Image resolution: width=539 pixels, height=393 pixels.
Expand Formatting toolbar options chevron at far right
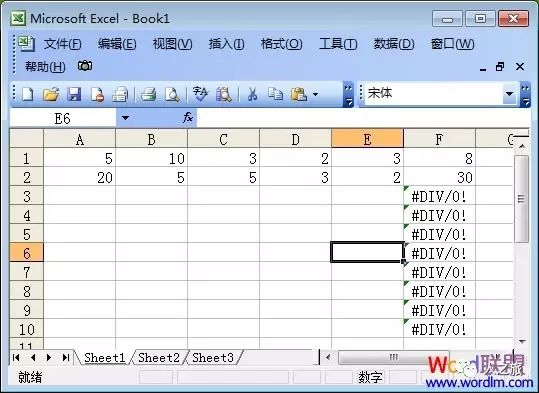(525, 94)
